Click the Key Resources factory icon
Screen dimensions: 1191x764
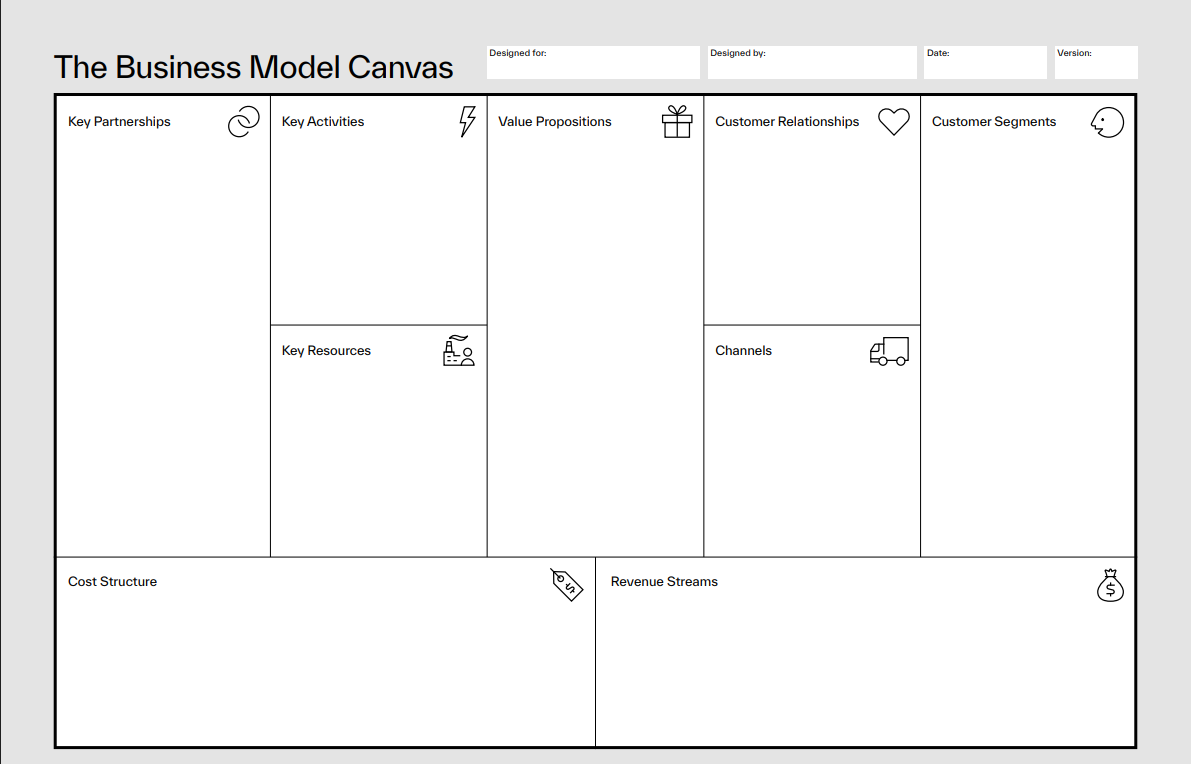tap(459, 351)
